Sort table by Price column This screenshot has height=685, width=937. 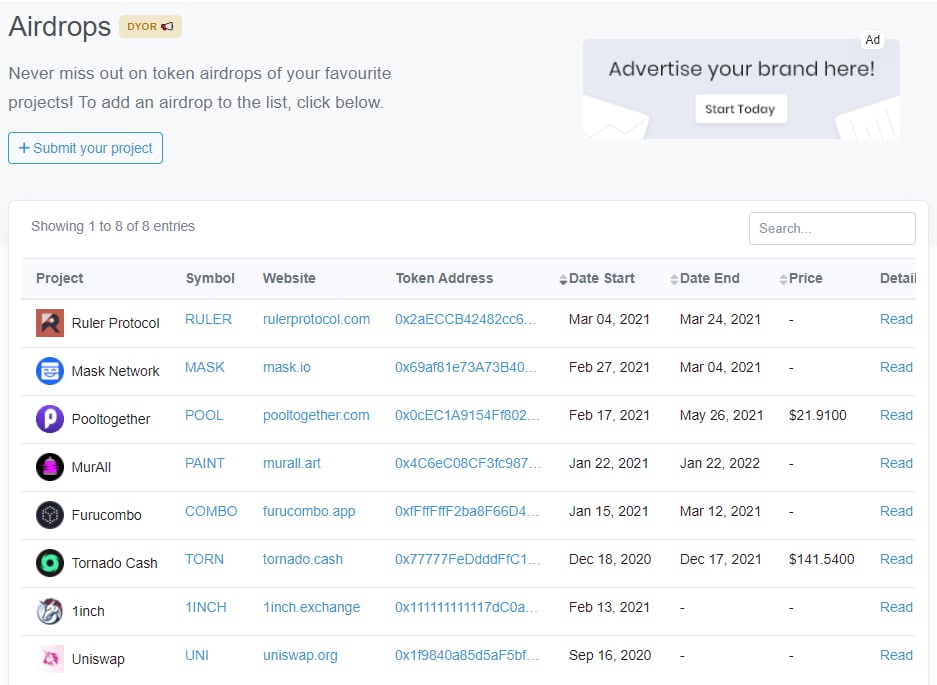pos(804,278)
